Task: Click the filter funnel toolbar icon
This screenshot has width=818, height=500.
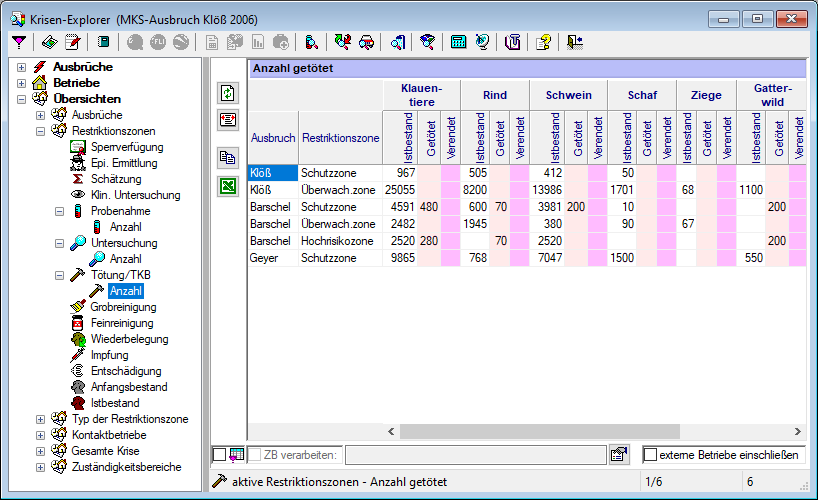Action: coord(19,42)
